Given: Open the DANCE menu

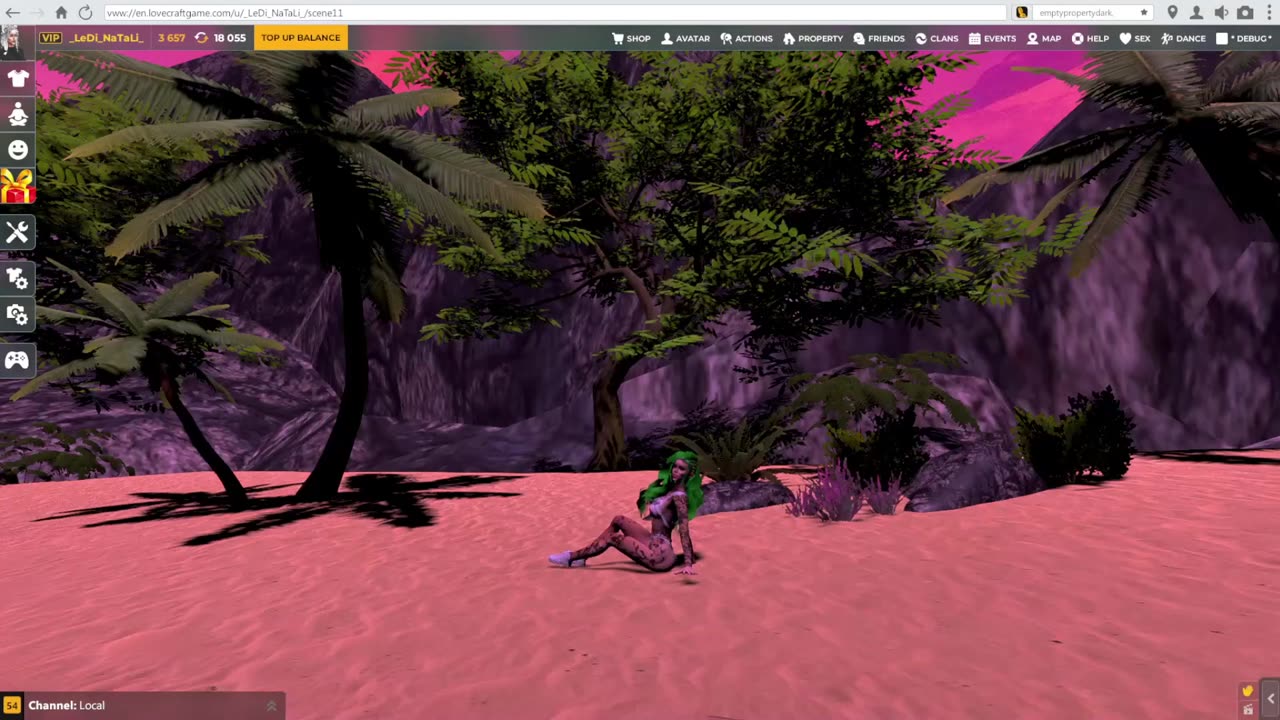Looking at the screenshot, I should pos(1183,38).
